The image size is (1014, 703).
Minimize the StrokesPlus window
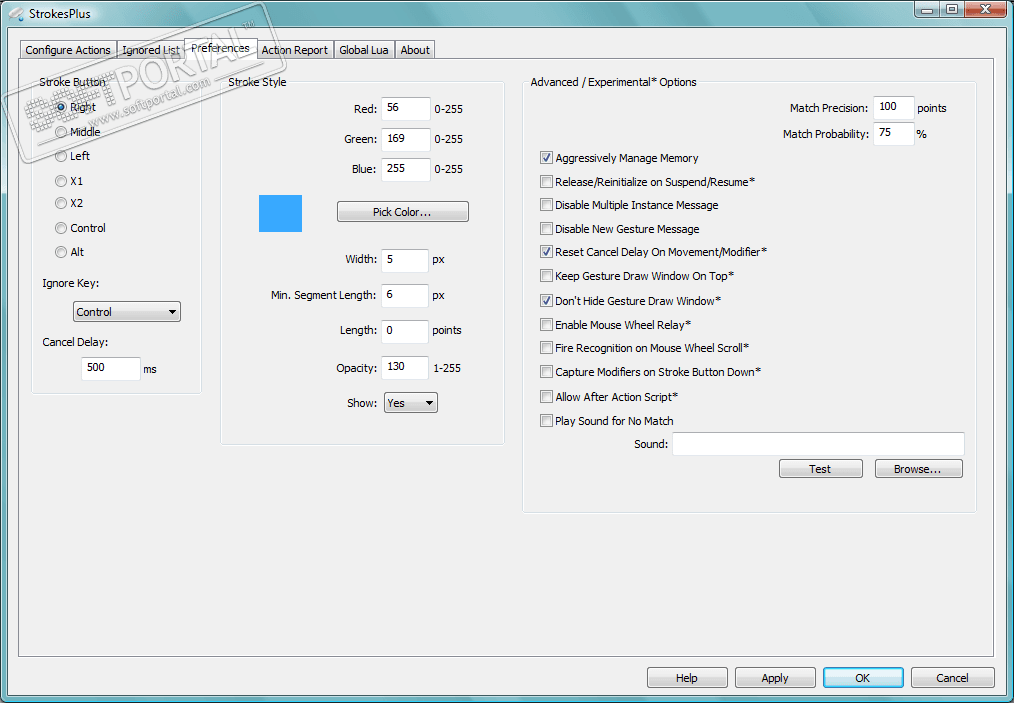click(927, 9)
